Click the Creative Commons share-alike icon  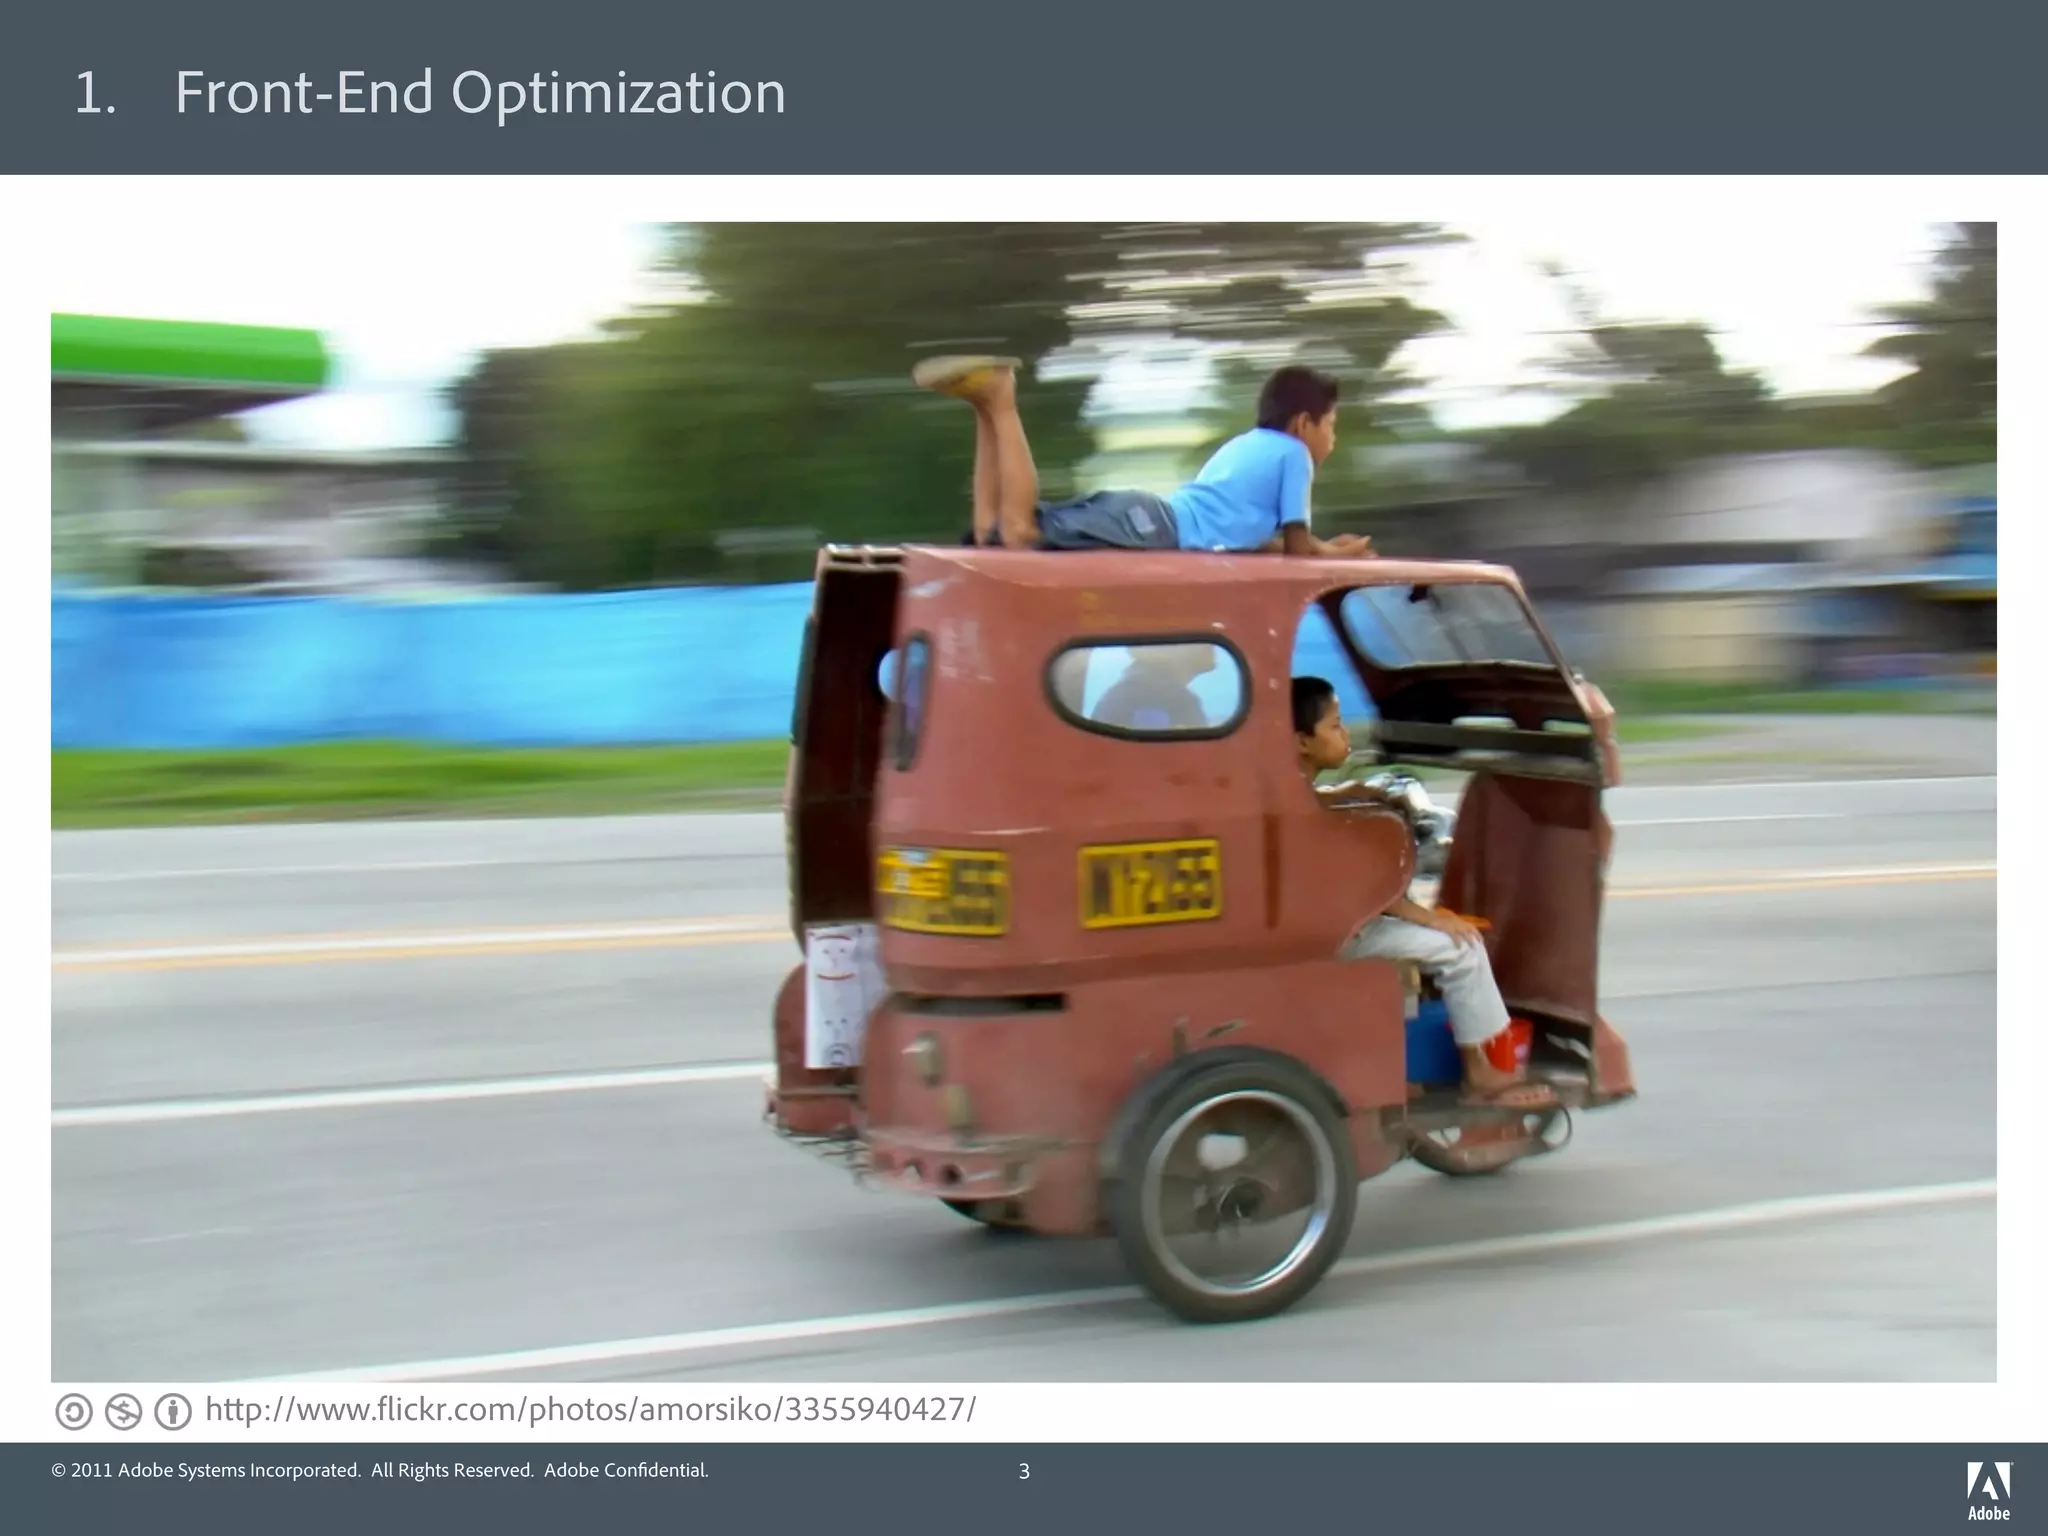(73, 1412)
